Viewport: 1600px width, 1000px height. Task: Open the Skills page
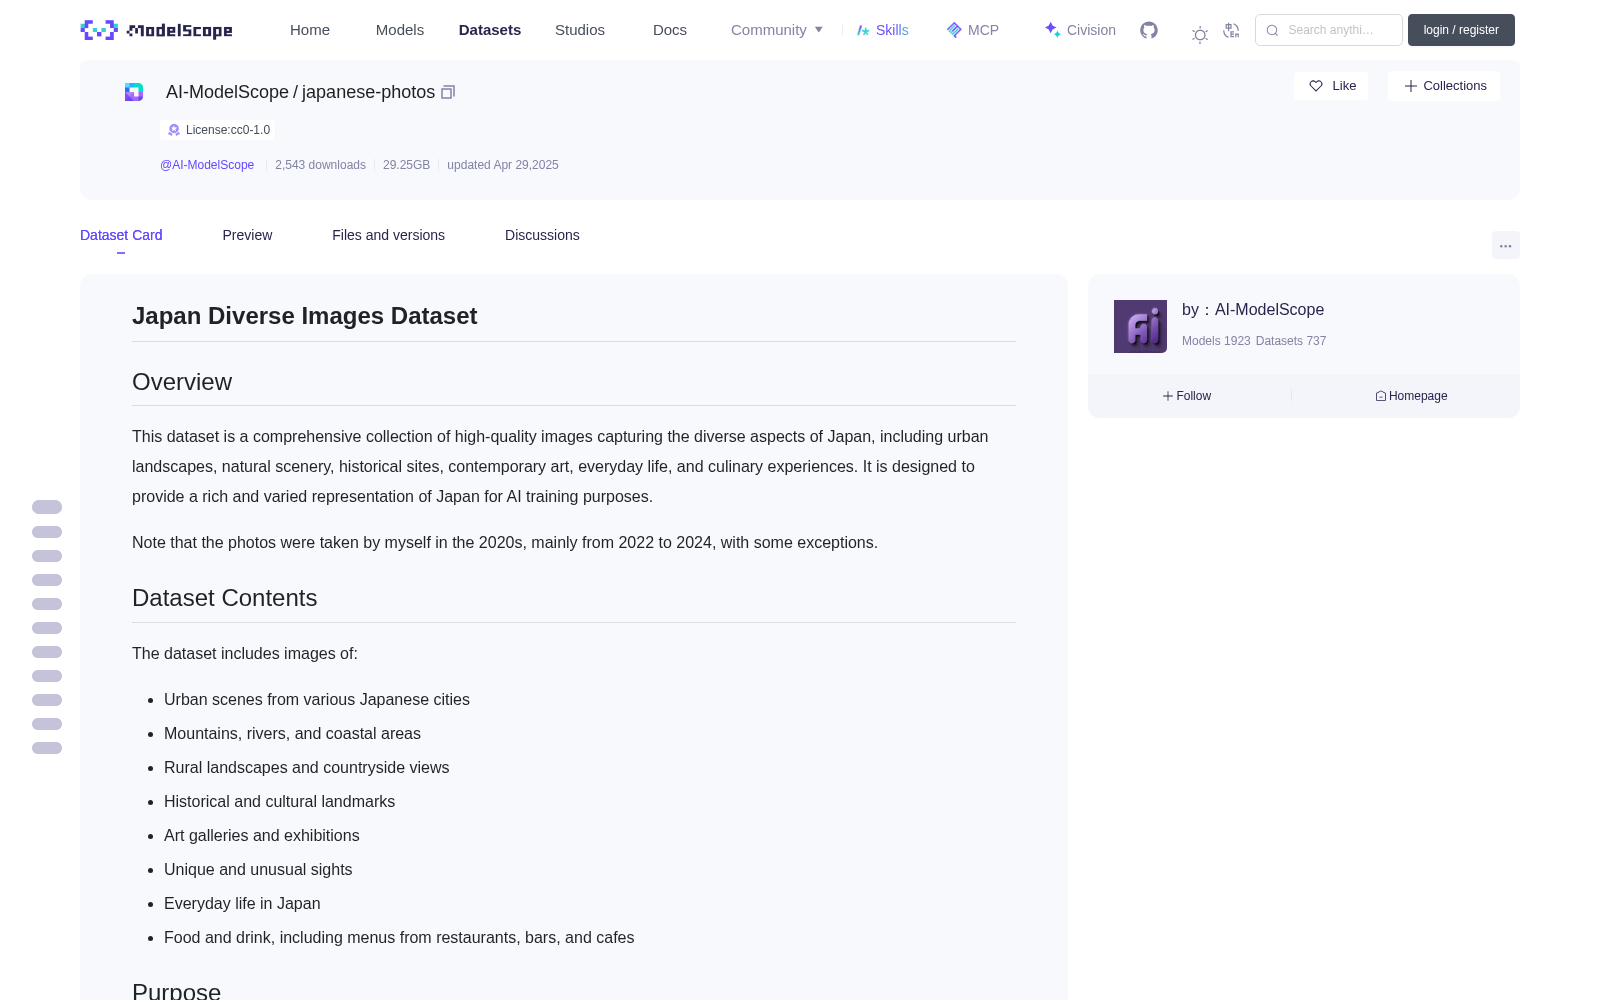pyautogui.click(x=882, y=30)
